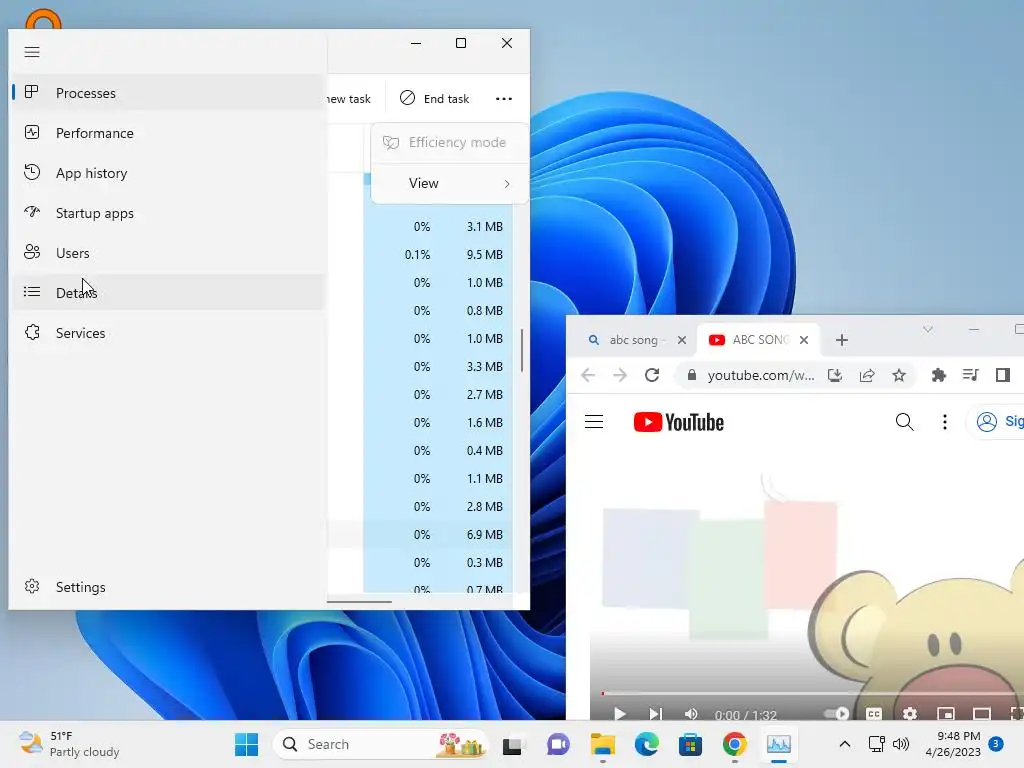This screenshot has width=1024, height=768.
Task: Open Task View on taskbar
Action: point(513,744)
